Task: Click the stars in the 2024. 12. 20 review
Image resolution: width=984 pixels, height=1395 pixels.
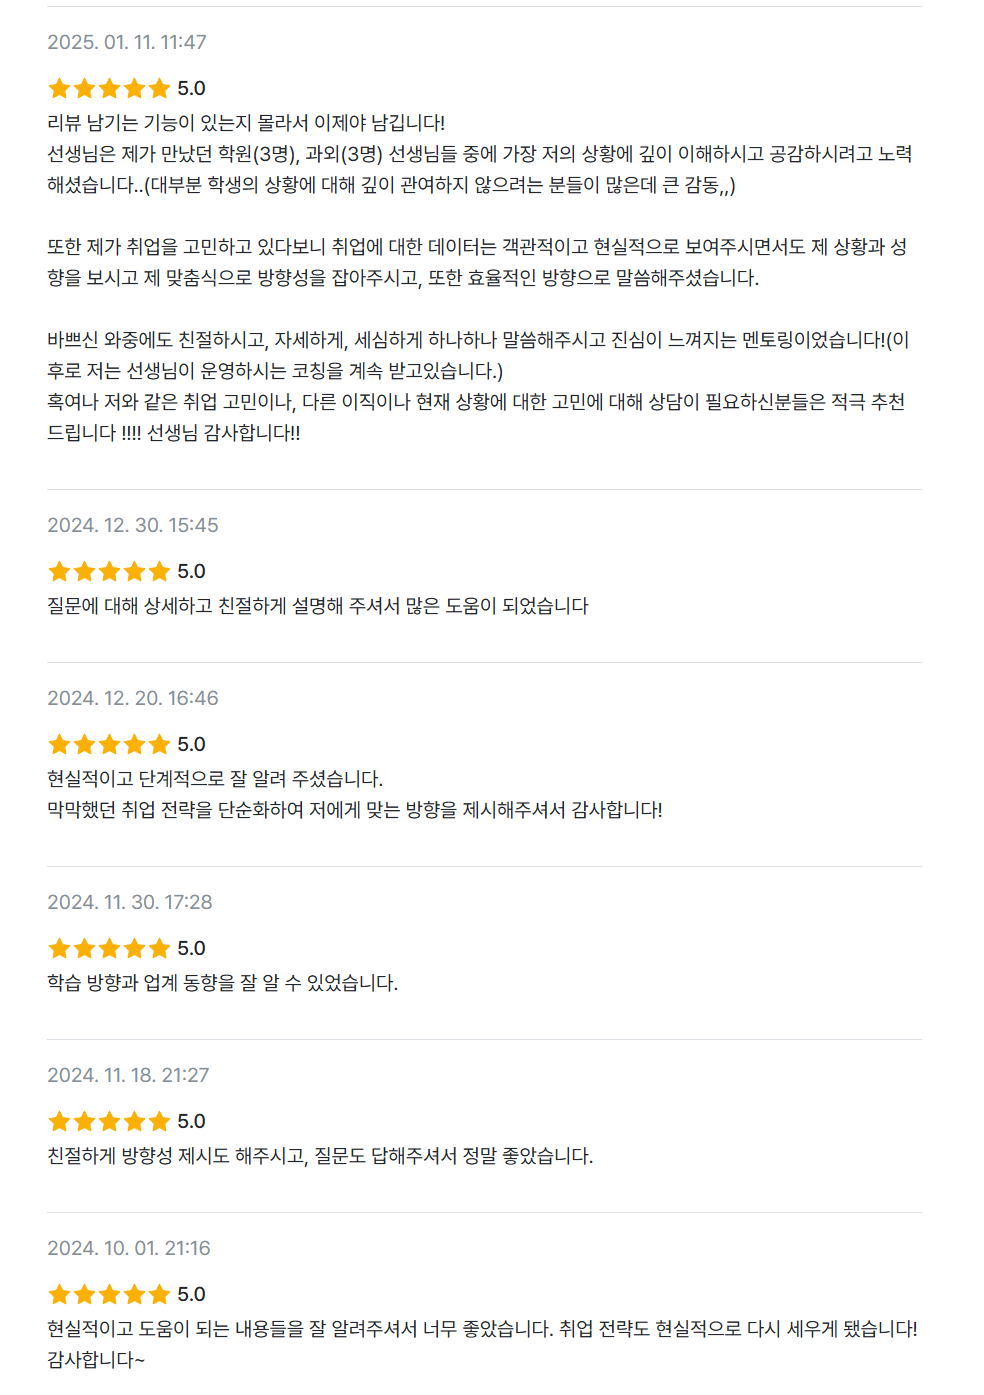Action: click(x=109, y=744)
